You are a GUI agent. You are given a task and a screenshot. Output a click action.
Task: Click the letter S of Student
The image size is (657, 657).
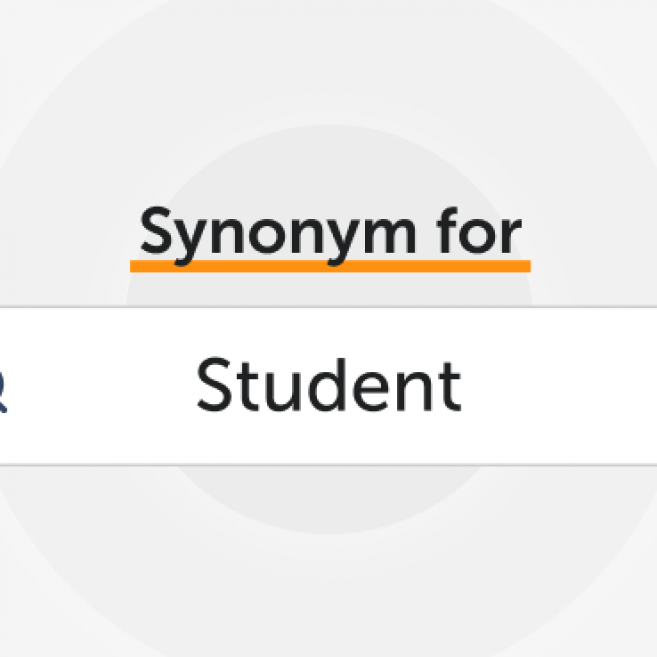(x=212, y=386)
